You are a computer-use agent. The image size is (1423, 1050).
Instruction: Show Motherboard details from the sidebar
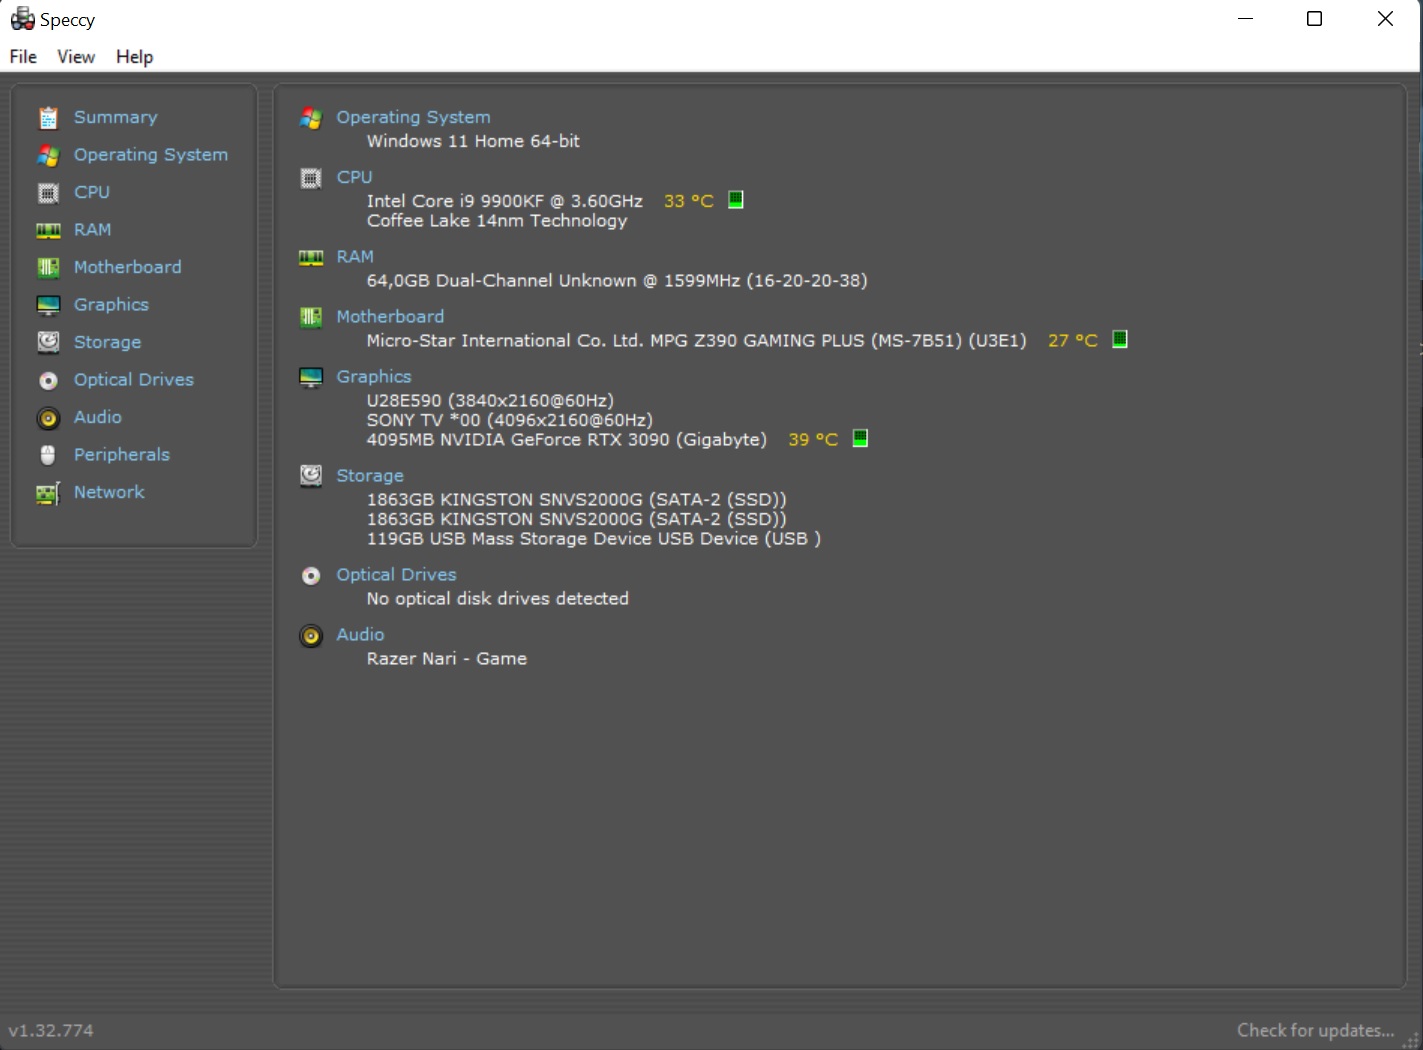(x=128, y=267)
